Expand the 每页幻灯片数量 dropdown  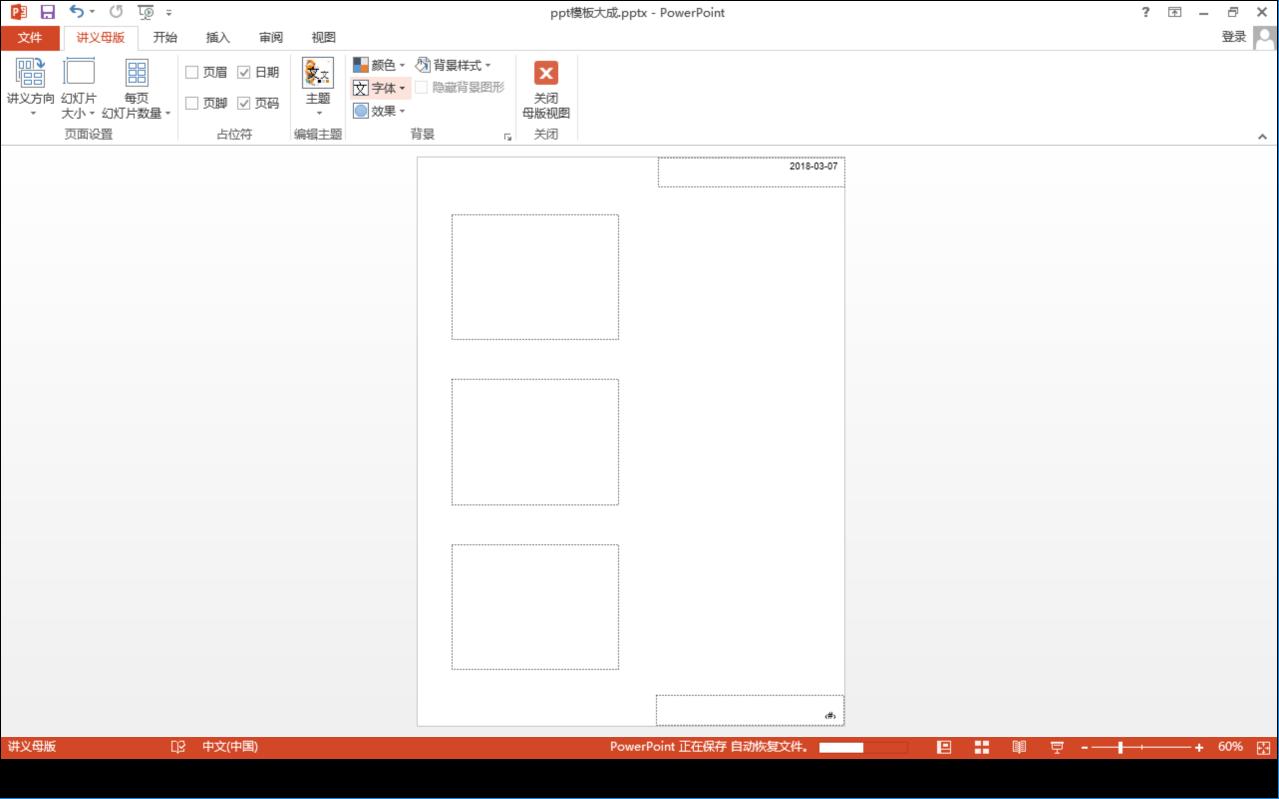(x=166, y=113)
